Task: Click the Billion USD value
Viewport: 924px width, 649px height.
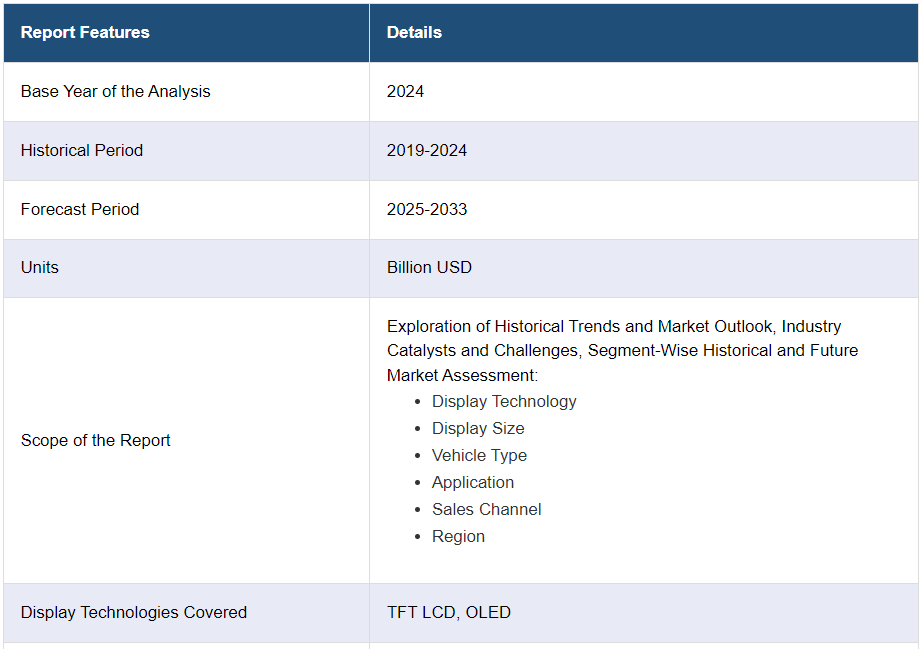Action: (429, 267)
